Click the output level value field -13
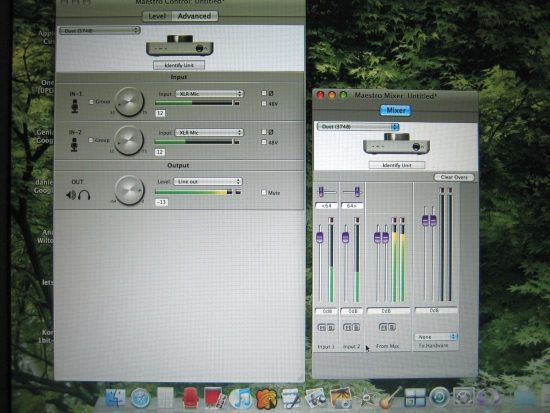The image size is (550, 413). (x=161, y=202)
